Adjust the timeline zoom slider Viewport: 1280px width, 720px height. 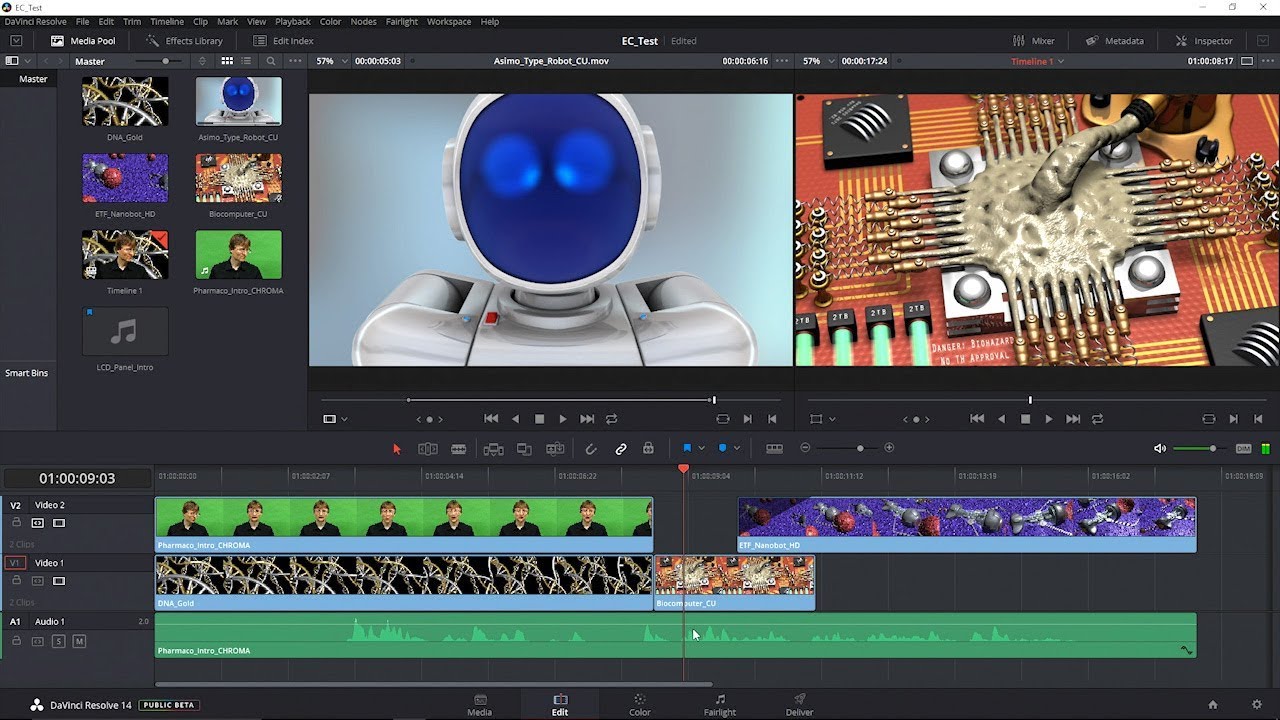861,448
